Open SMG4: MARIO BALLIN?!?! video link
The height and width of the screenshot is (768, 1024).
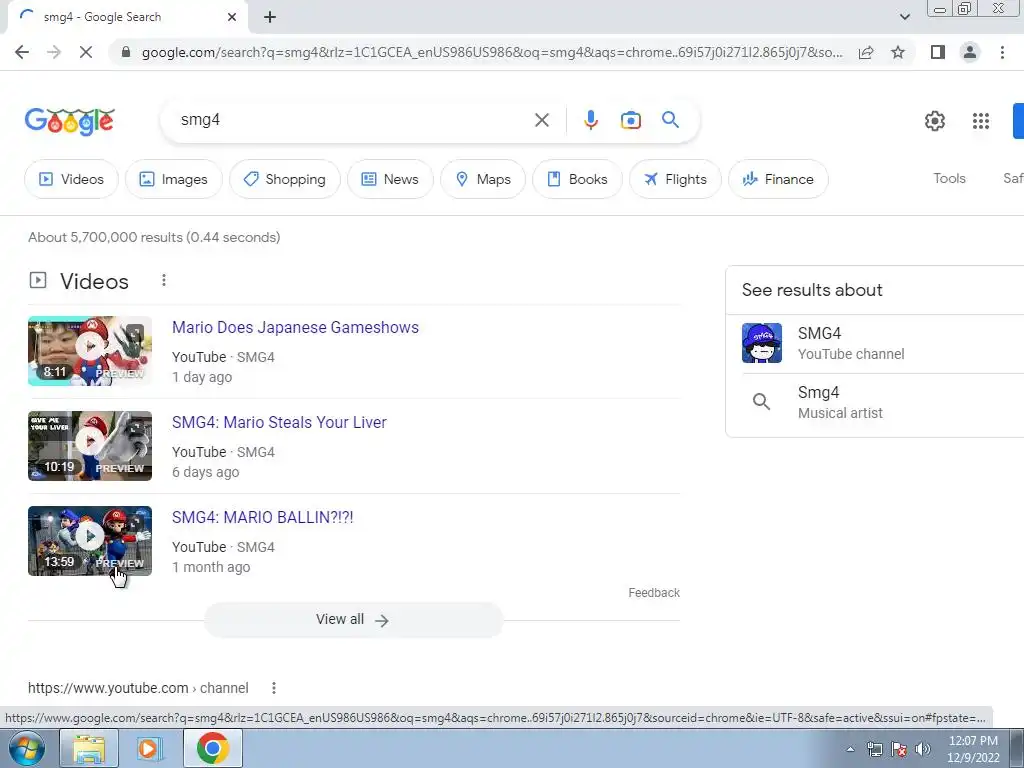[263, 517]
